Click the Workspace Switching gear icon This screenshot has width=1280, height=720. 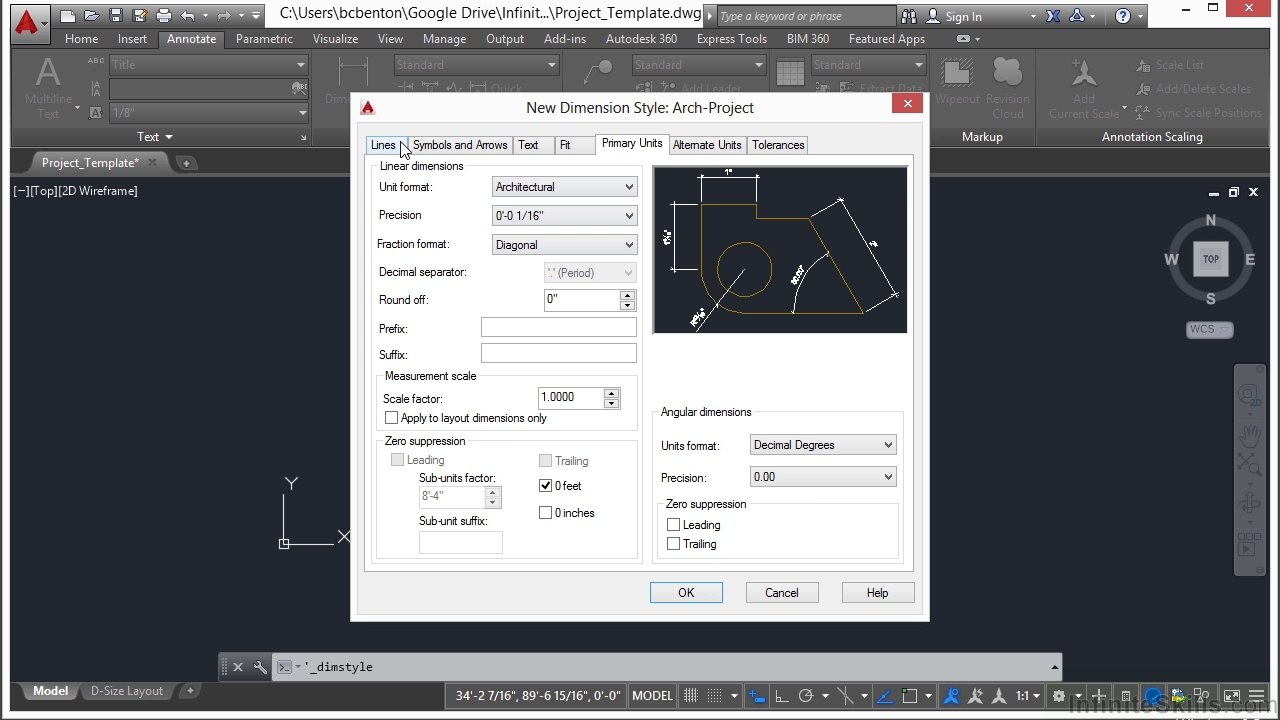1058,696
